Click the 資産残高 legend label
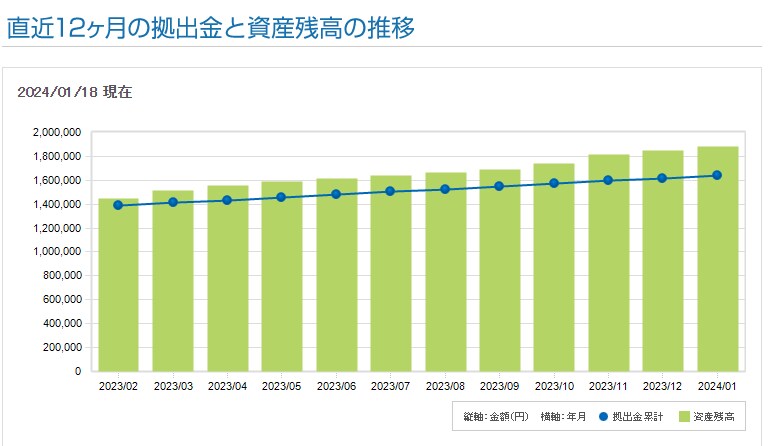Viewport: 768px width, 446px height. pyautogui.click(x=714, y=417)
